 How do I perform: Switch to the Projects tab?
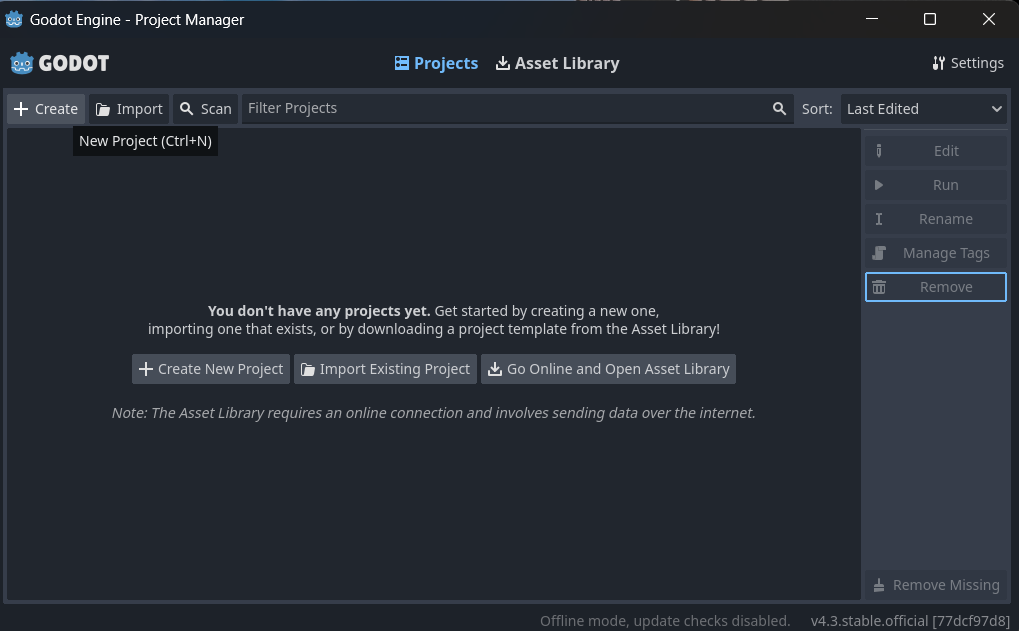pos(436,63)
